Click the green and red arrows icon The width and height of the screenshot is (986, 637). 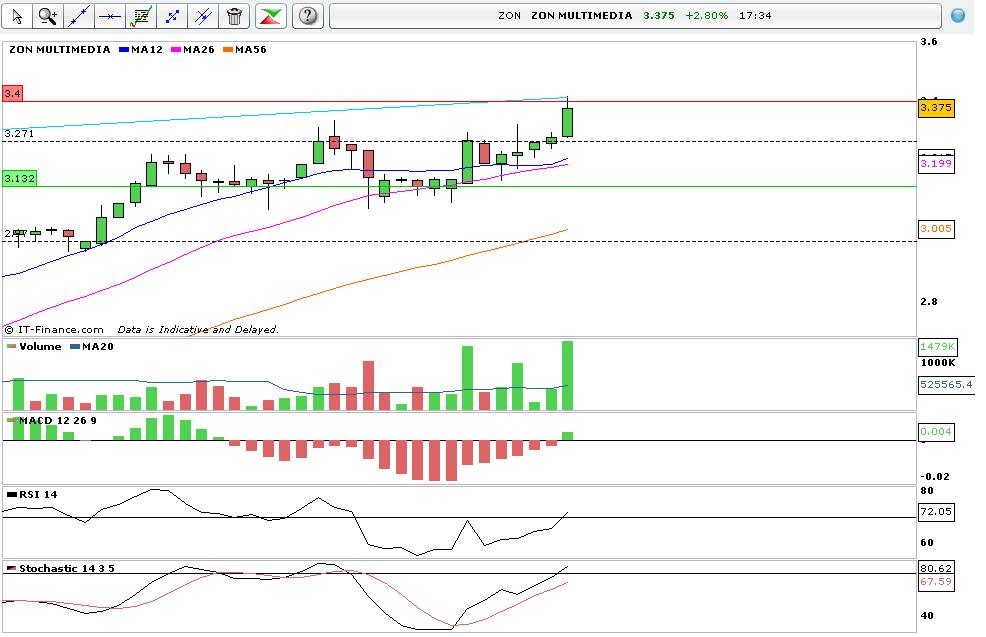[x=271, y=16]
